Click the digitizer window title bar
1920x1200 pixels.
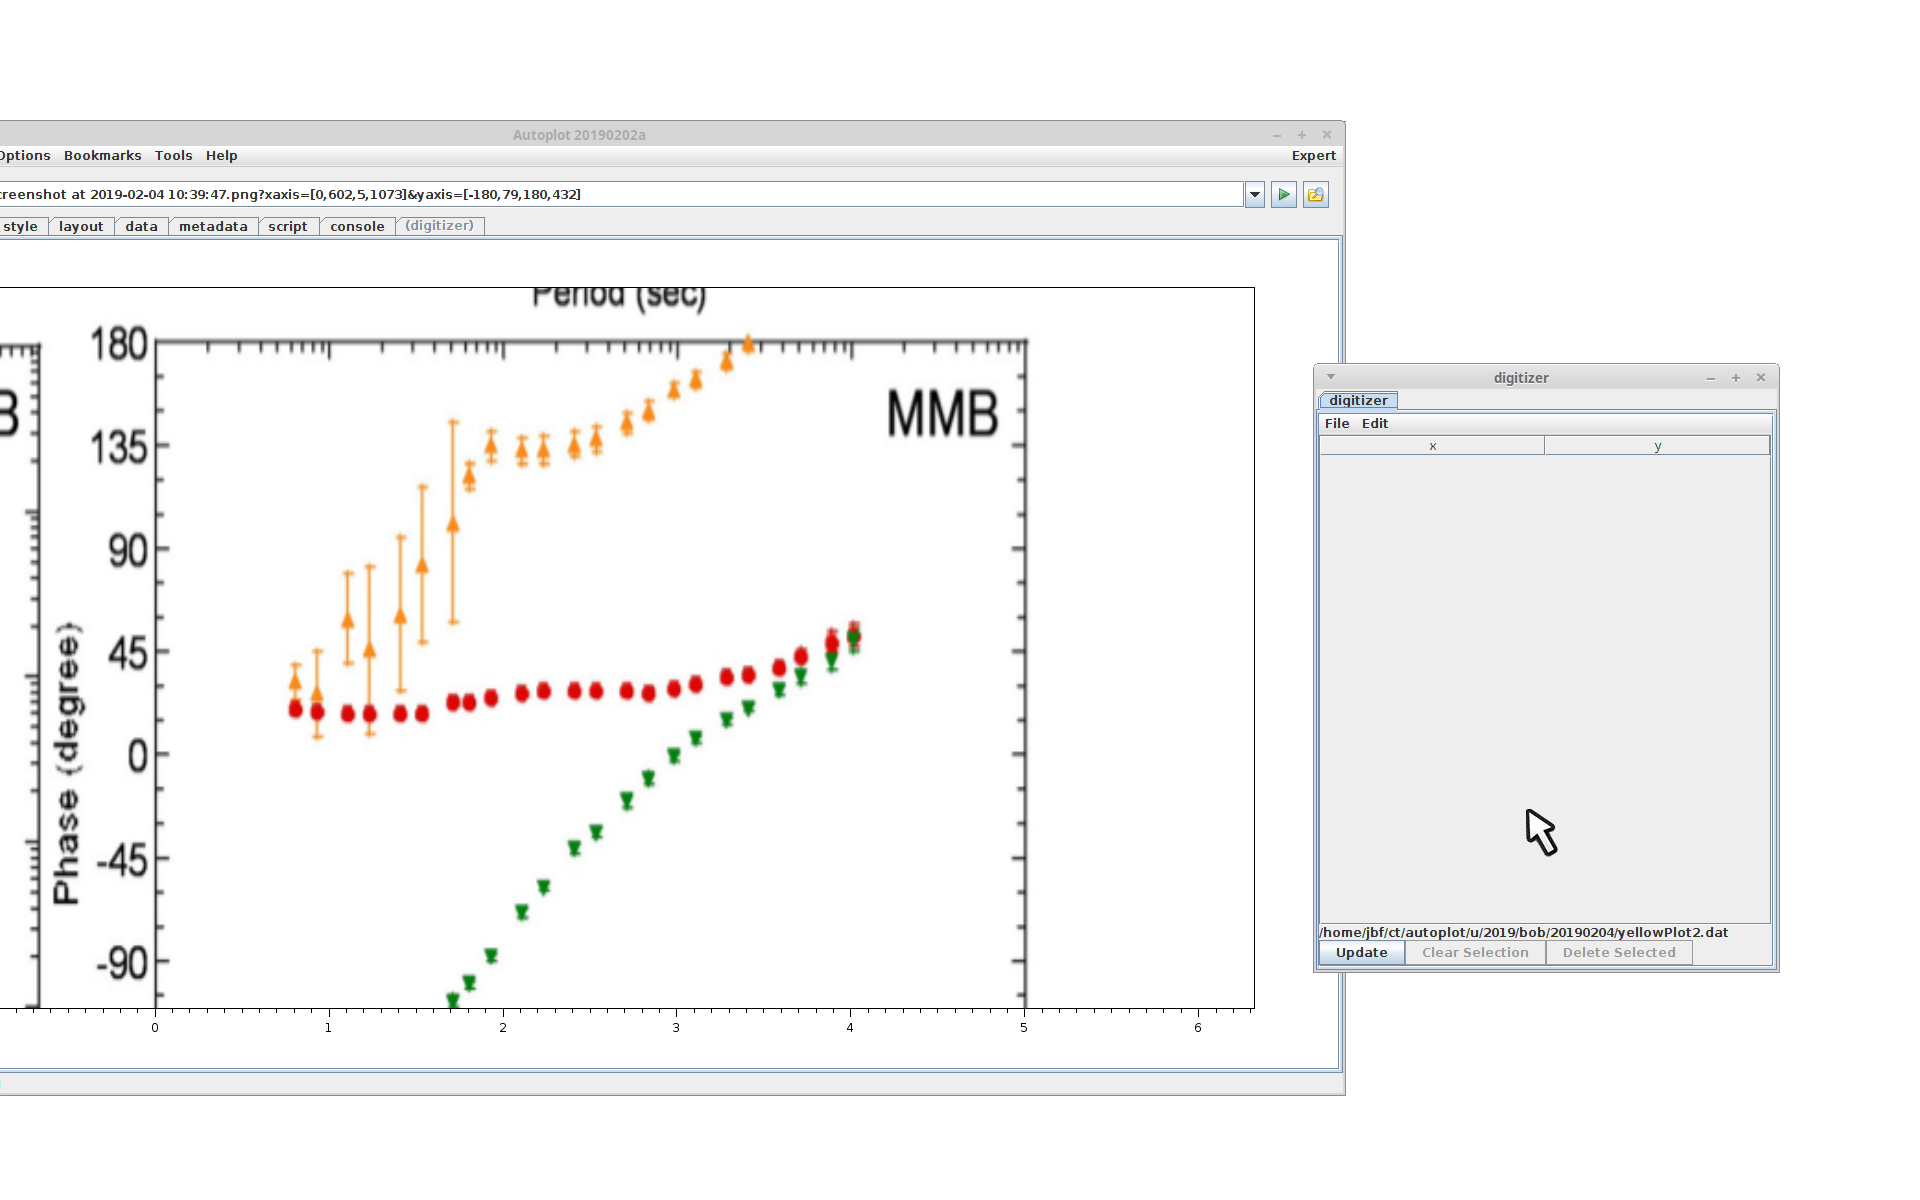tap(1521, 378)
